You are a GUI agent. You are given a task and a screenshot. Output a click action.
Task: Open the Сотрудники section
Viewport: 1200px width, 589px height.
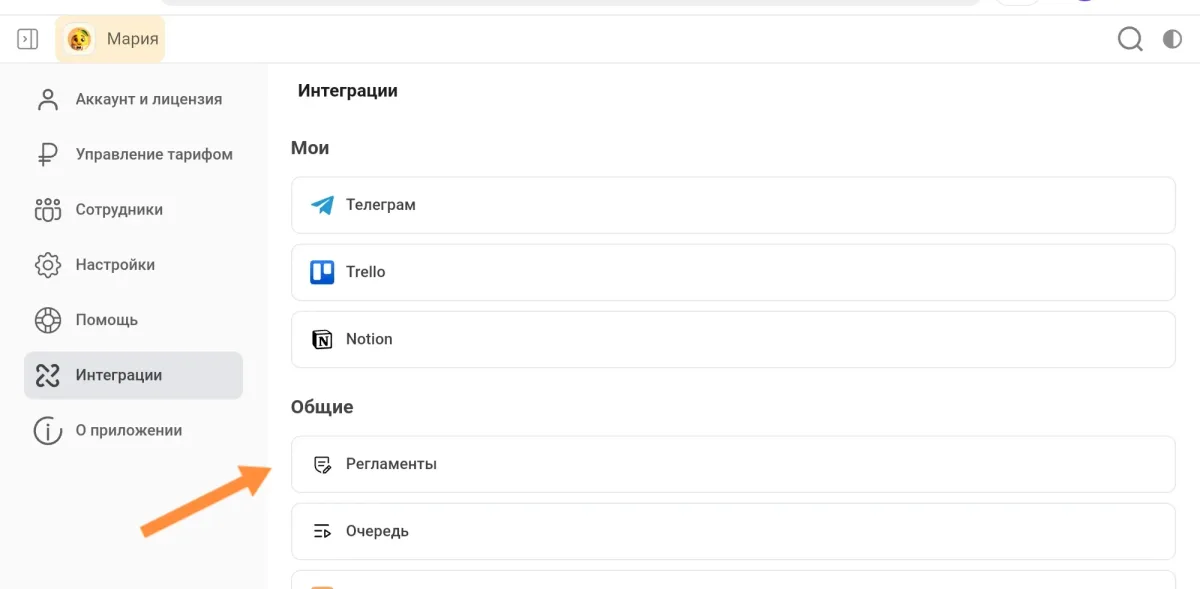[x=118, y=210]
